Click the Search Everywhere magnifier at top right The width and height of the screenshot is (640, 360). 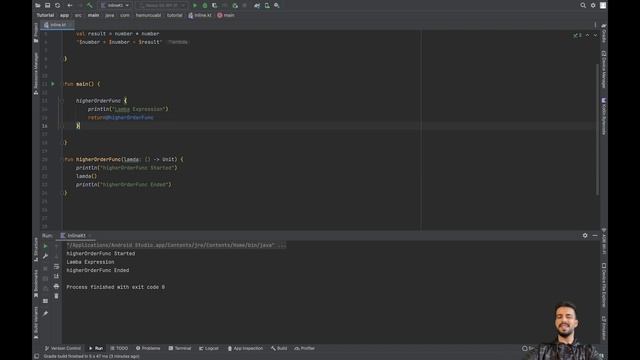point(583,5)
